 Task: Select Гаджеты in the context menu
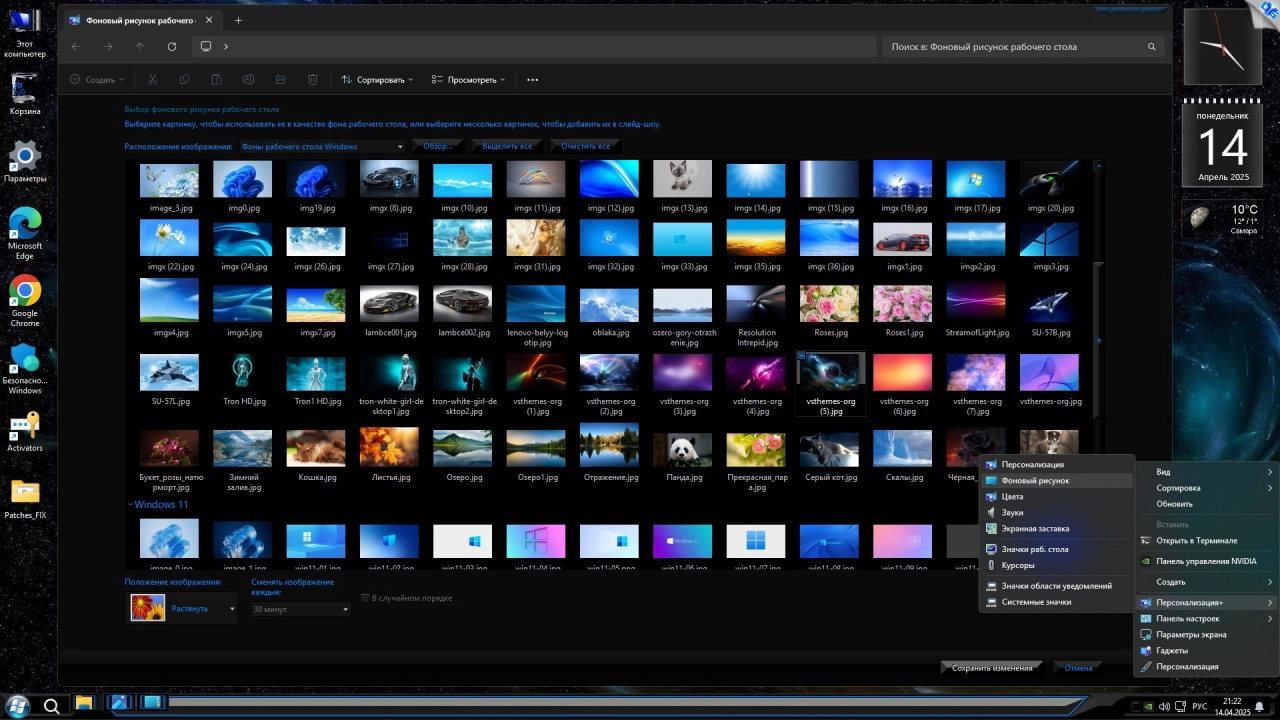[1205, 651]
